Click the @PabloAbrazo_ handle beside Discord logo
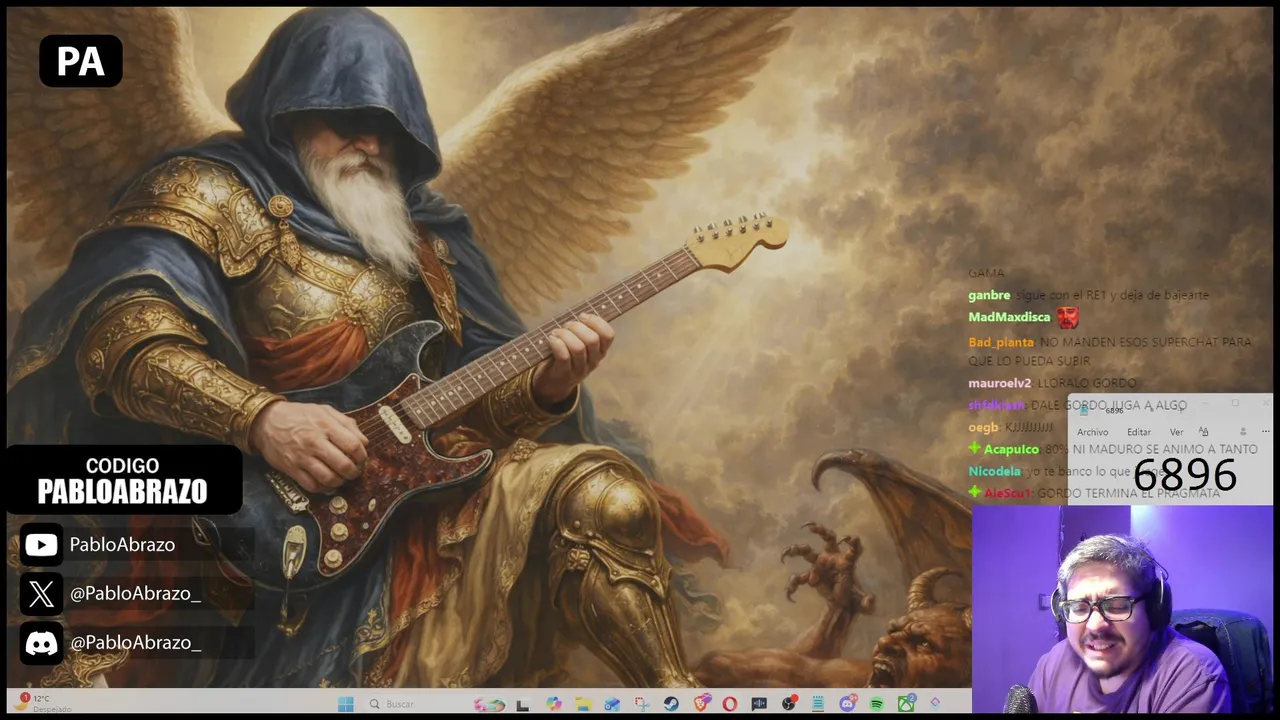The width and height of the screenshot is (1280, 720). coord(135,643)
